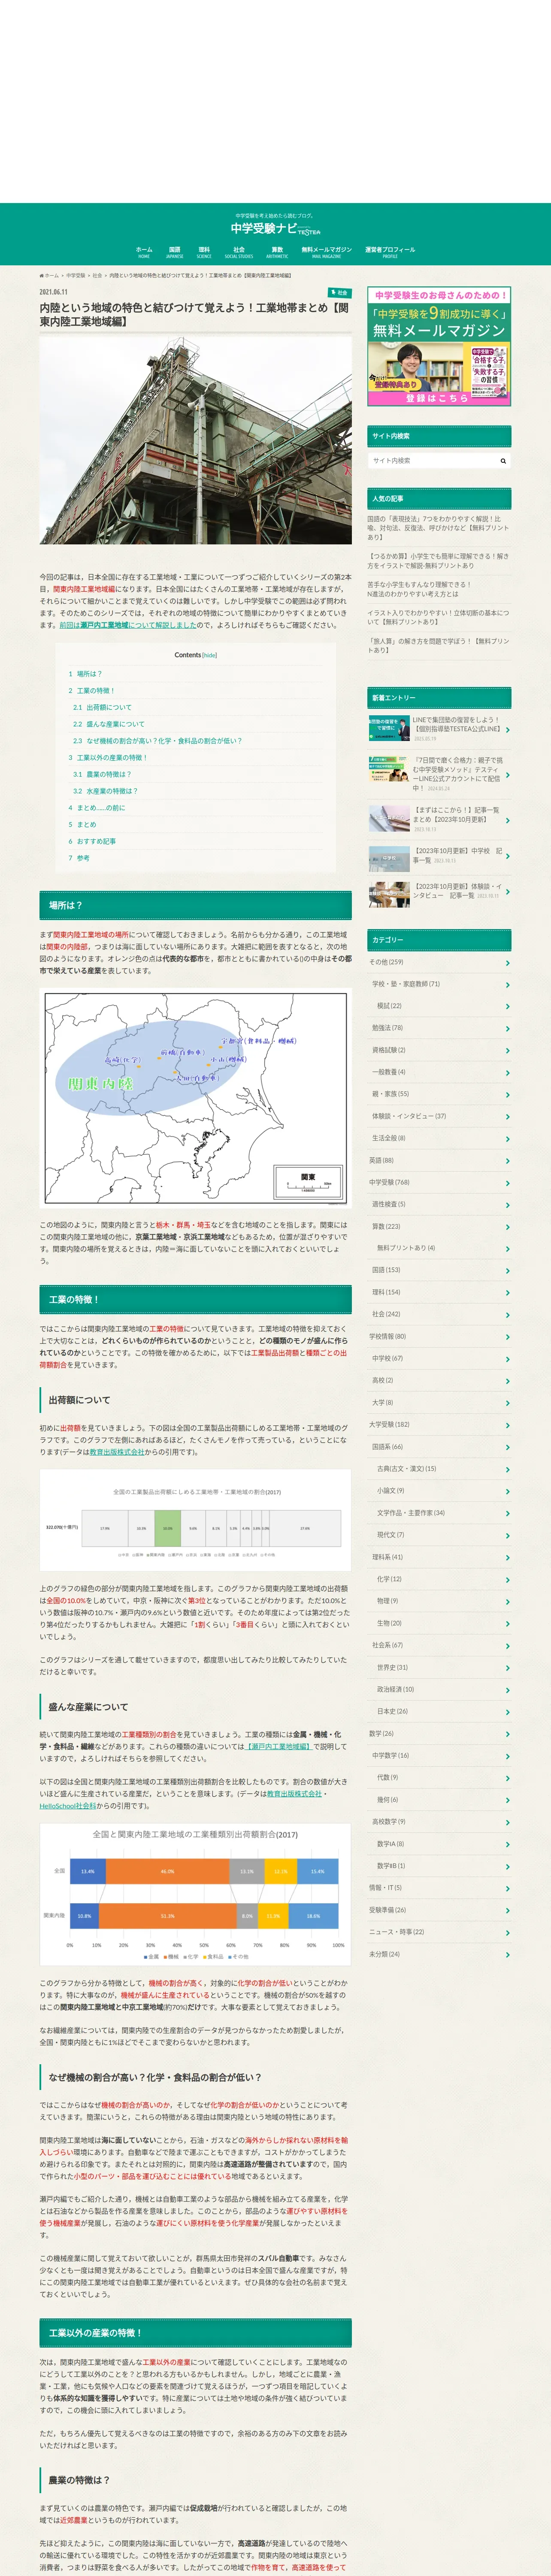The width and height of the screenshot is (551, 2576).
Task: Click the 関東内陸 map image
Action: click(195, 1097)
